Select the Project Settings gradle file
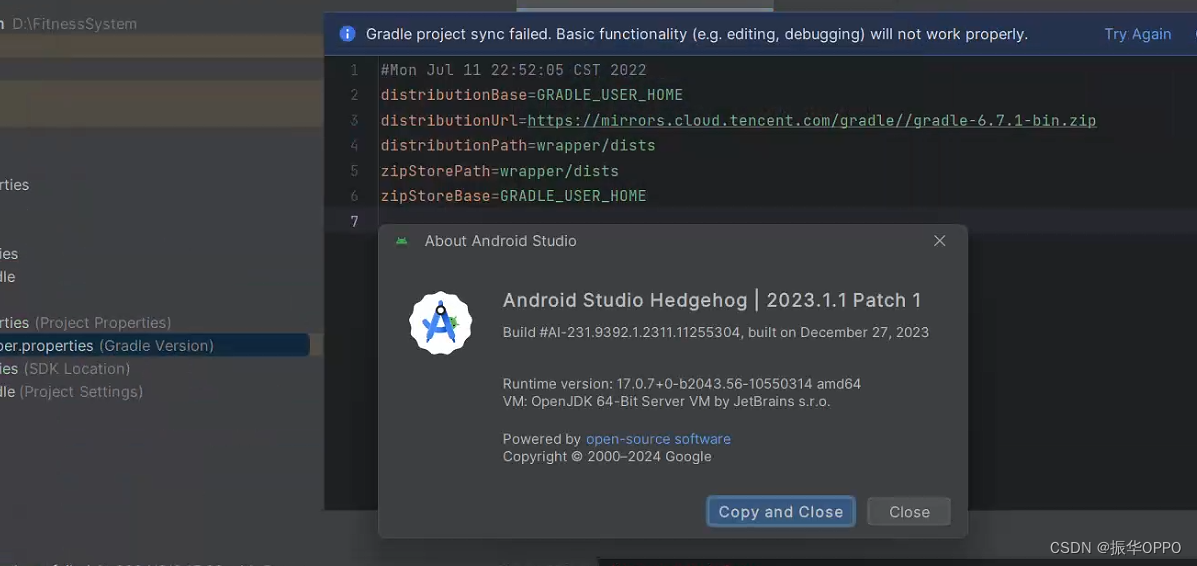 pos(72,392)
